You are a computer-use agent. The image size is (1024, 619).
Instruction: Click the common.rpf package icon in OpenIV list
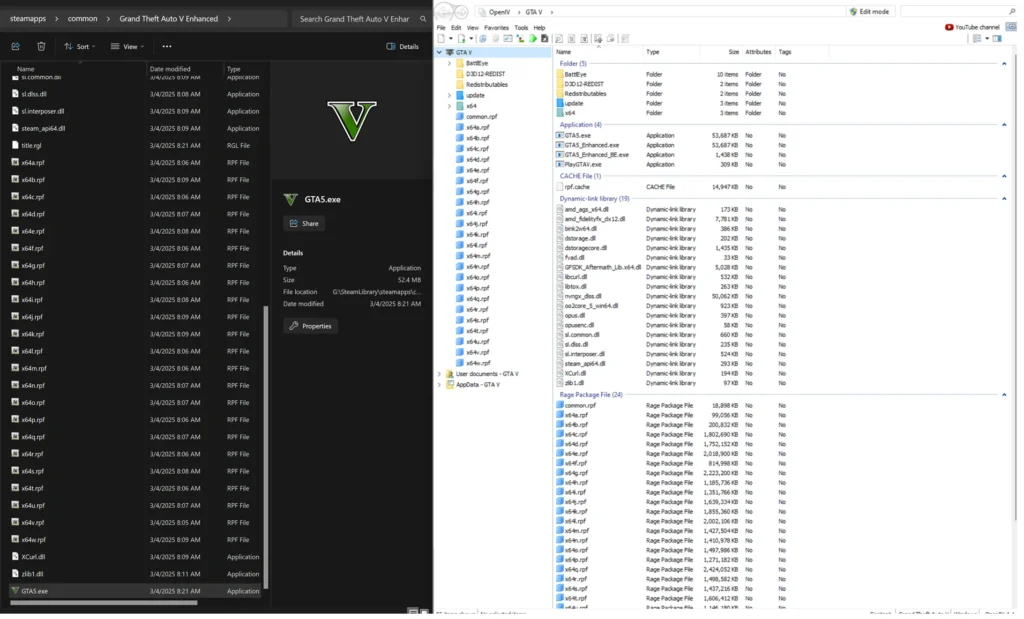(560, 405)
